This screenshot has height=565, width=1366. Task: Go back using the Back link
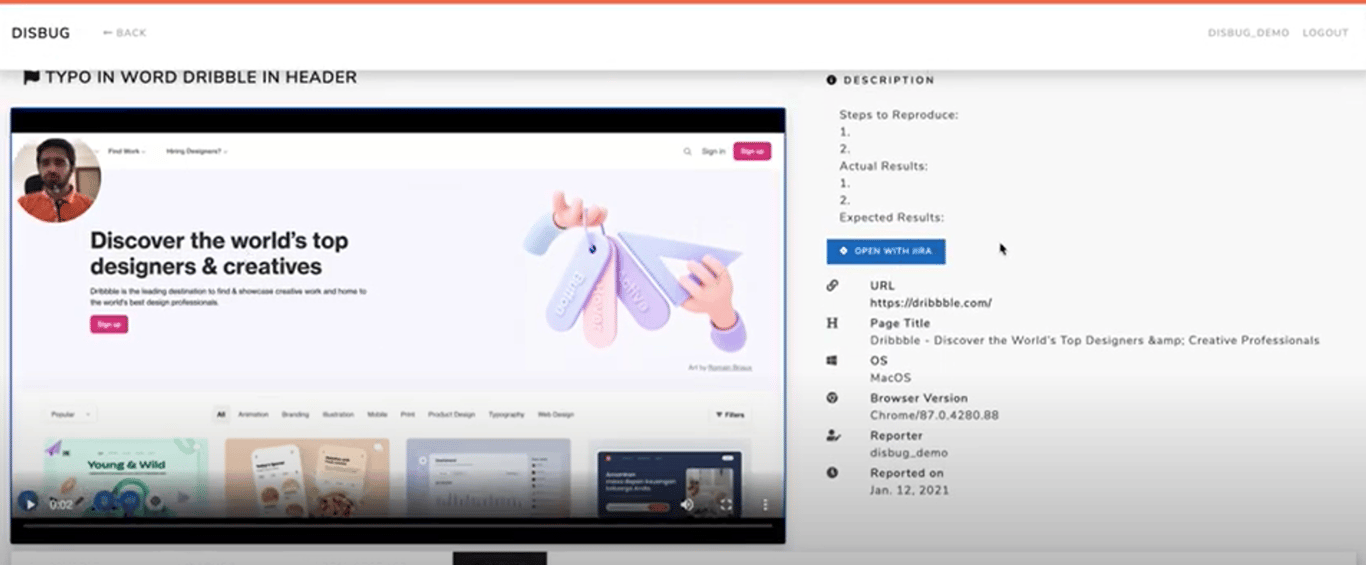click(125, 33)
